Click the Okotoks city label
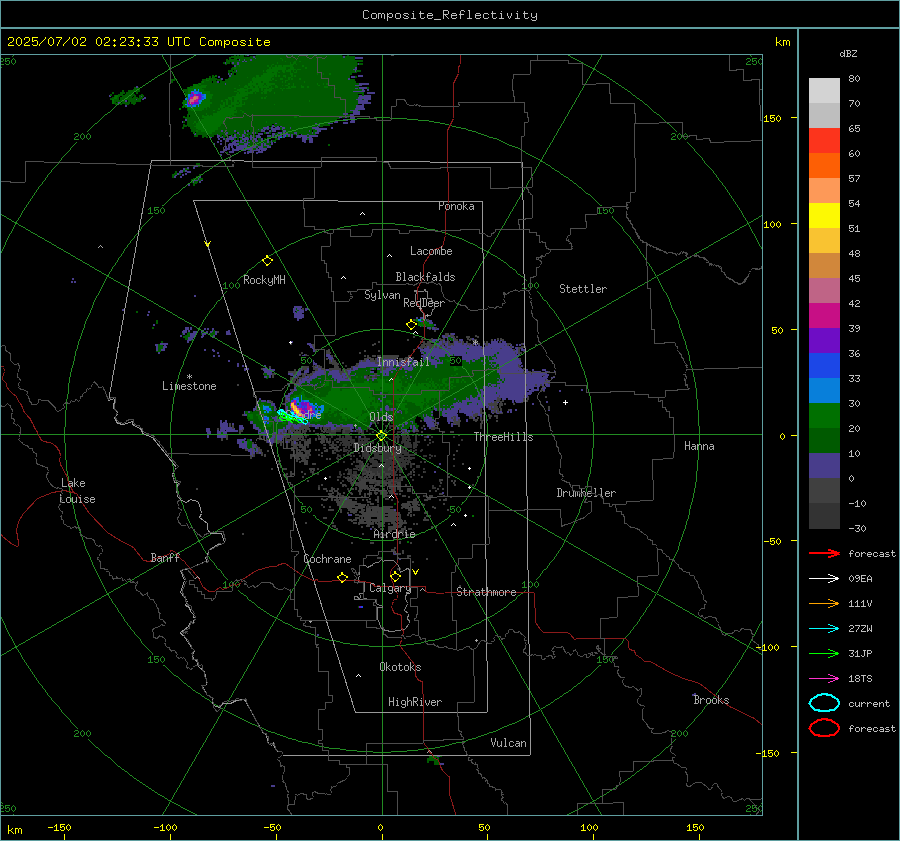 click(x=400, y=667)
